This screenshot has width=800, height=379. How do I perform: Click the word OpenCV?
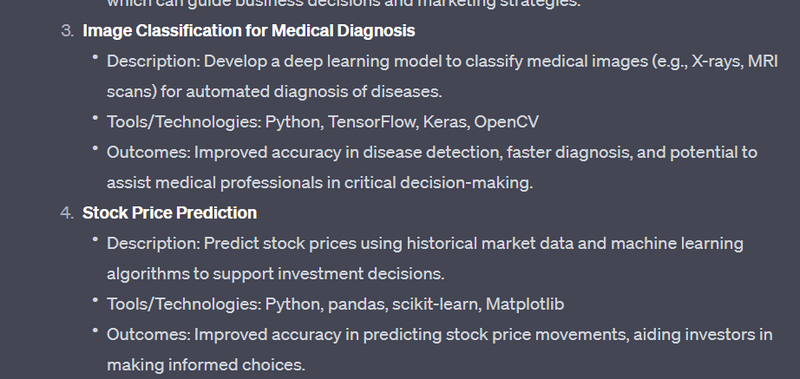tap(506, 122)
